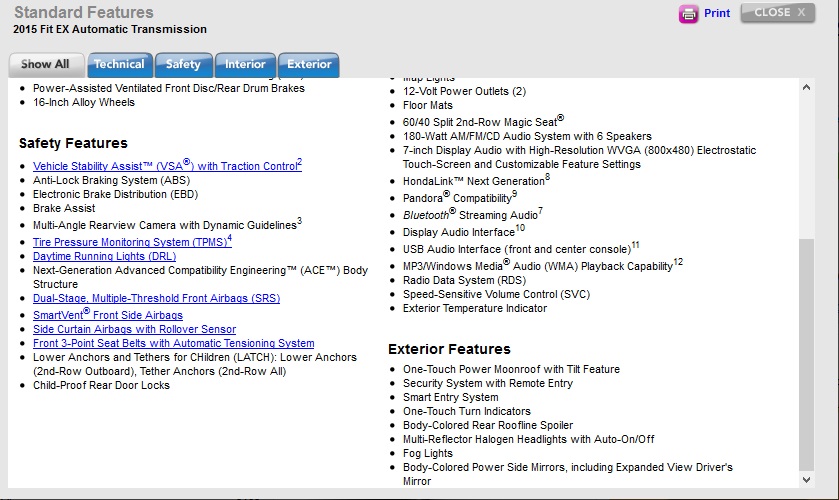This screenshot has width=839, height=500.
Task: Click the Exterior Features heading
Action: (449, 349)
